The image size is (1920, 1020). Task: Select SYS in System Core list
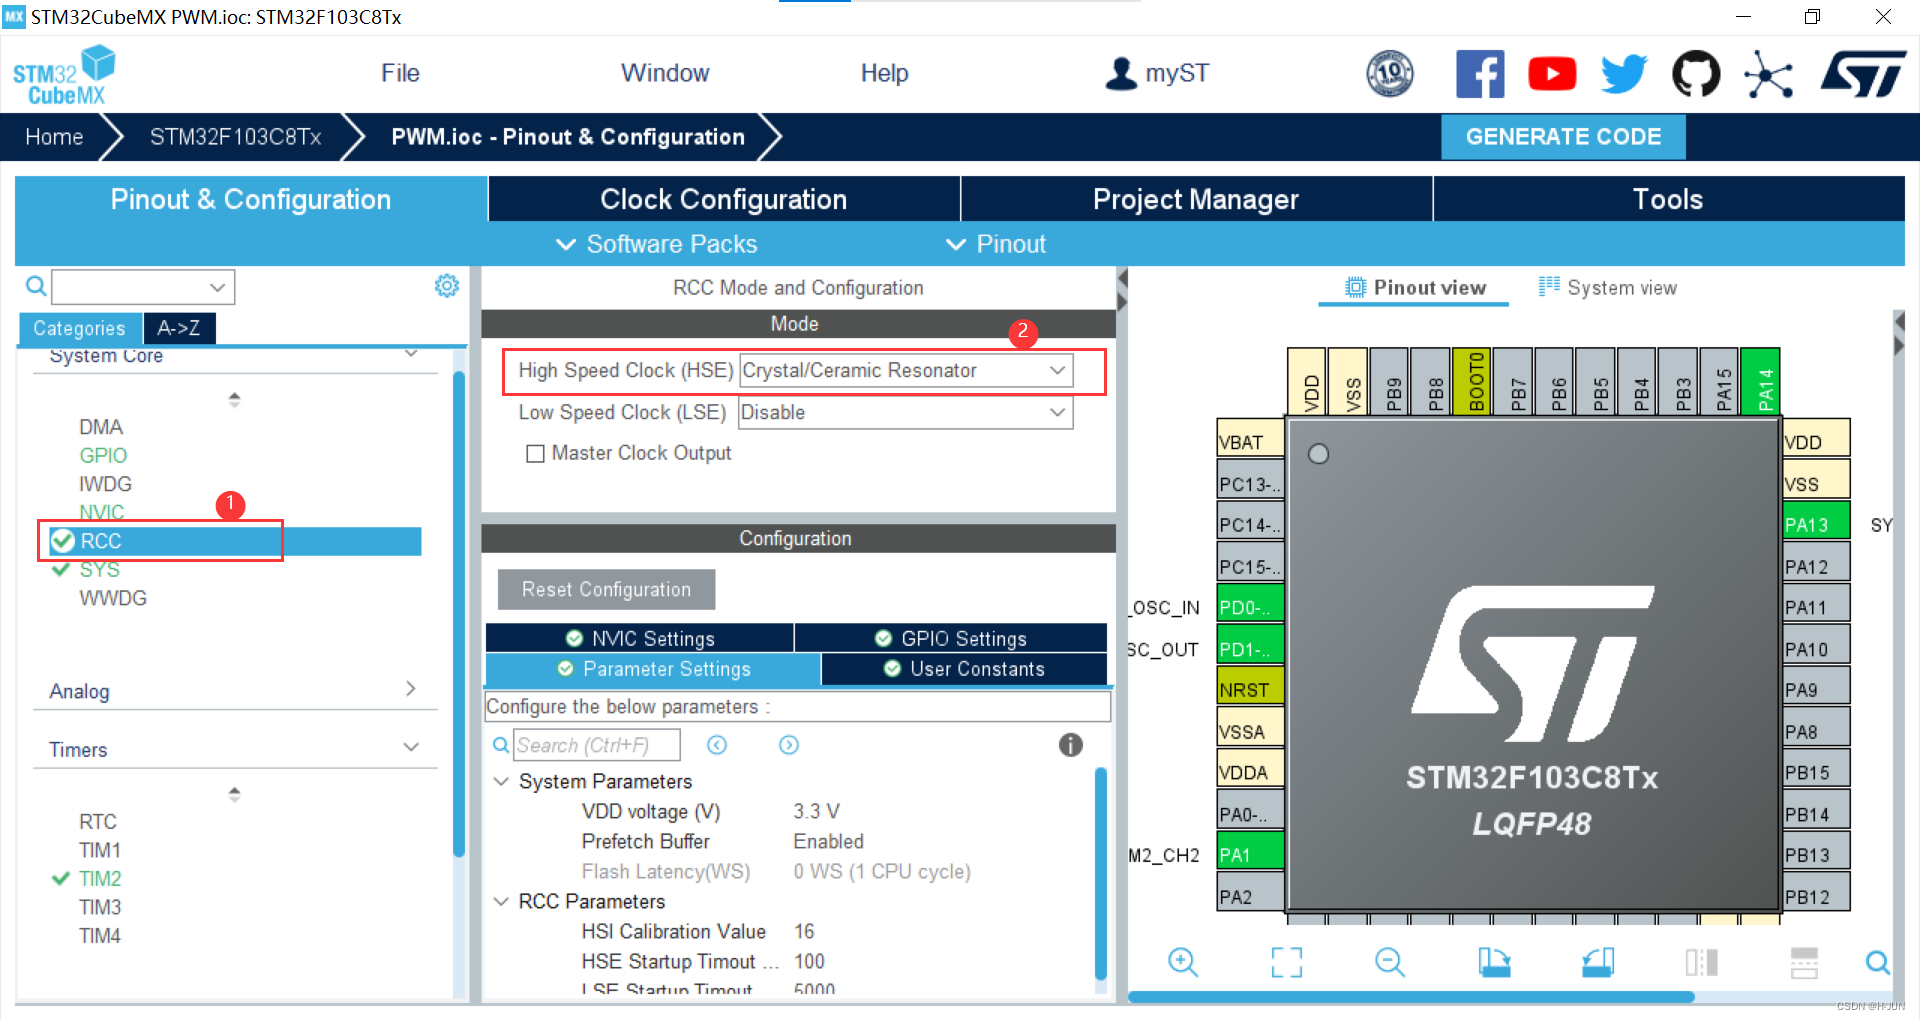99,569
